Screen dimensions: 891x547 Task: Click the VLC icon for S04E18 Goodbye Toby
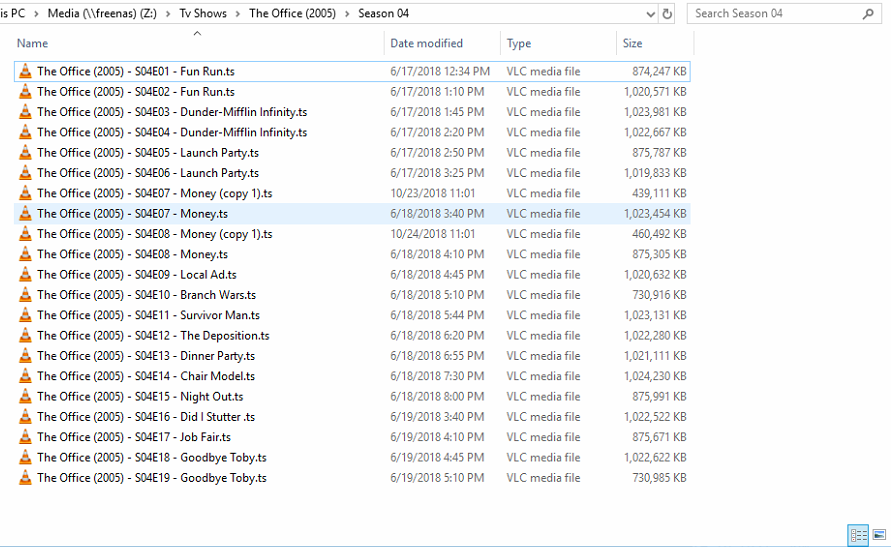pos(25,457)
